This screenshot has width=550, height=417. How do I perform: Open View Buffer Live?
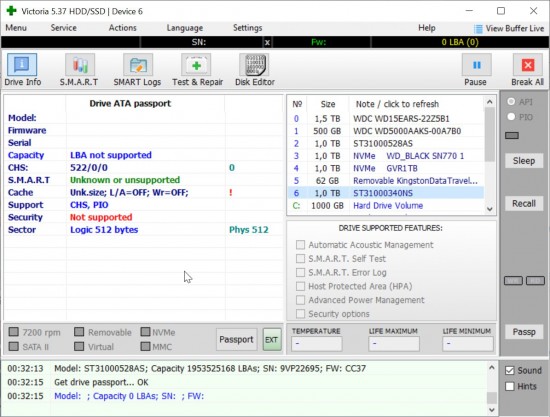click(509, 28)
